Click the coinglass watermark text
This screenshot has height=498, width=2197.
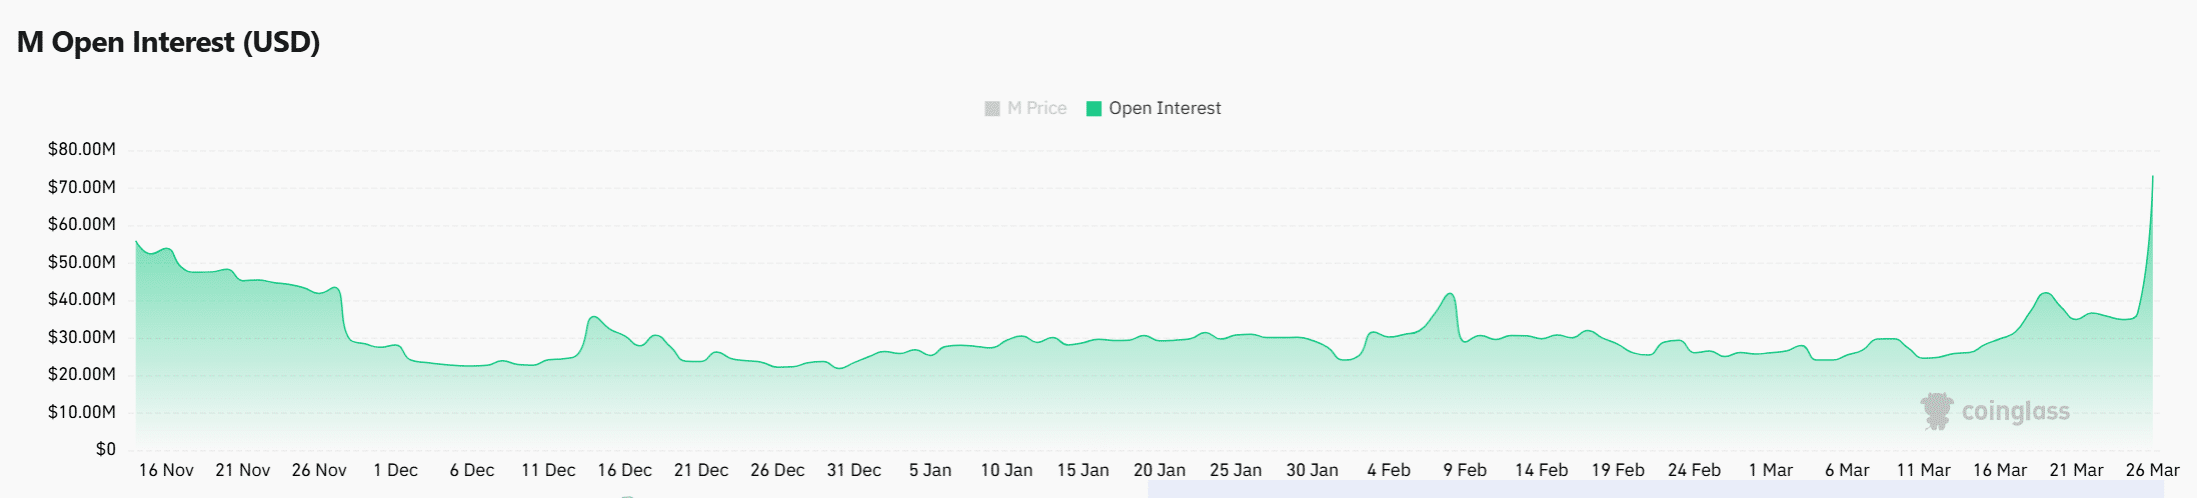click(2015, 412)
